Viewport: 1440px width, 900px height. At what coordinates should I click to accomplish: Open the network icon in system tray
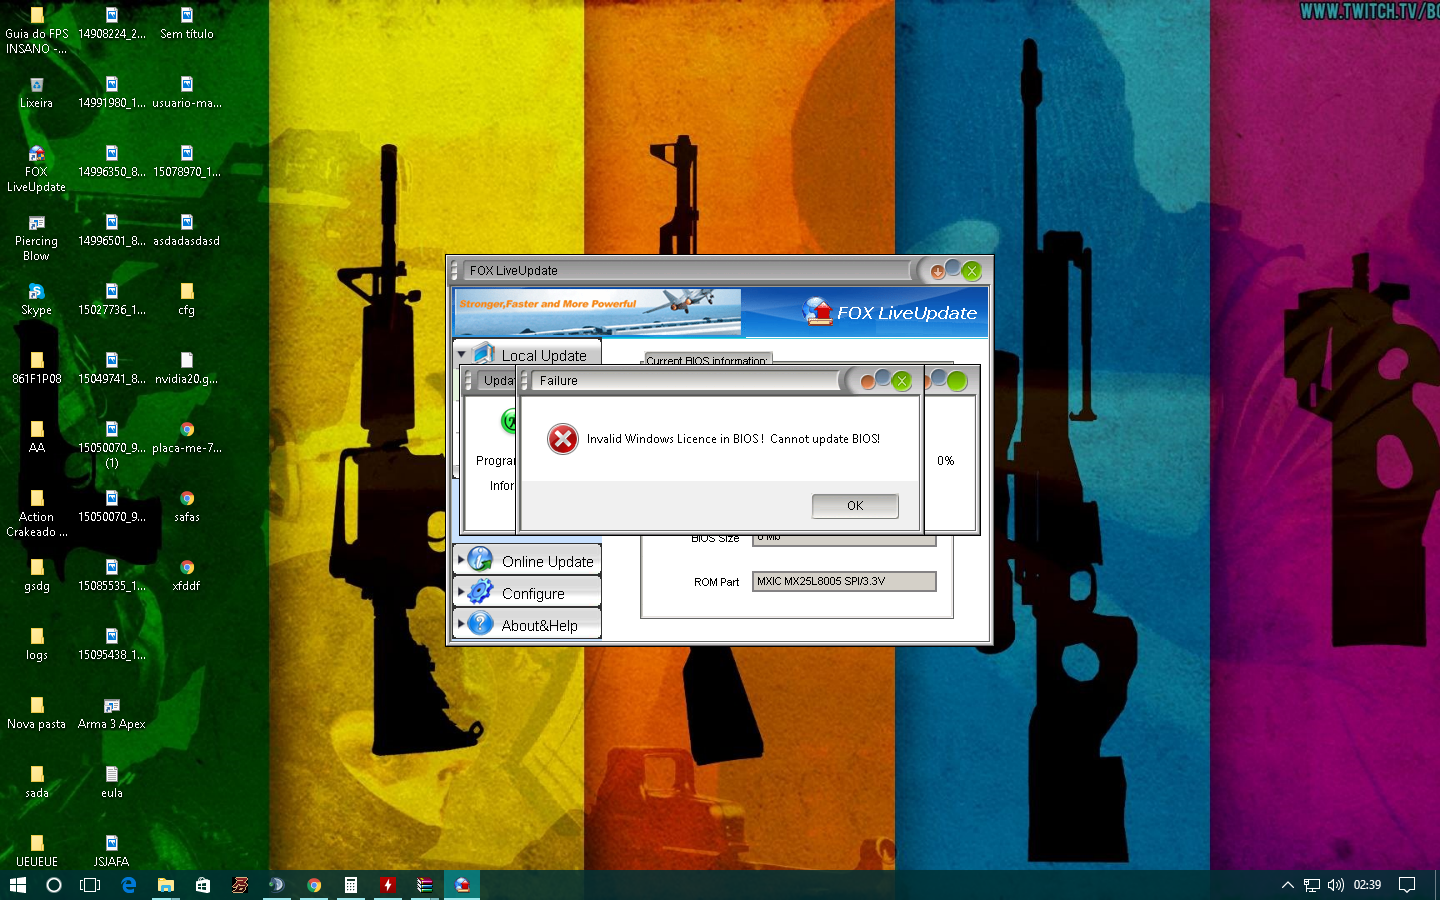click(1312, 885)
